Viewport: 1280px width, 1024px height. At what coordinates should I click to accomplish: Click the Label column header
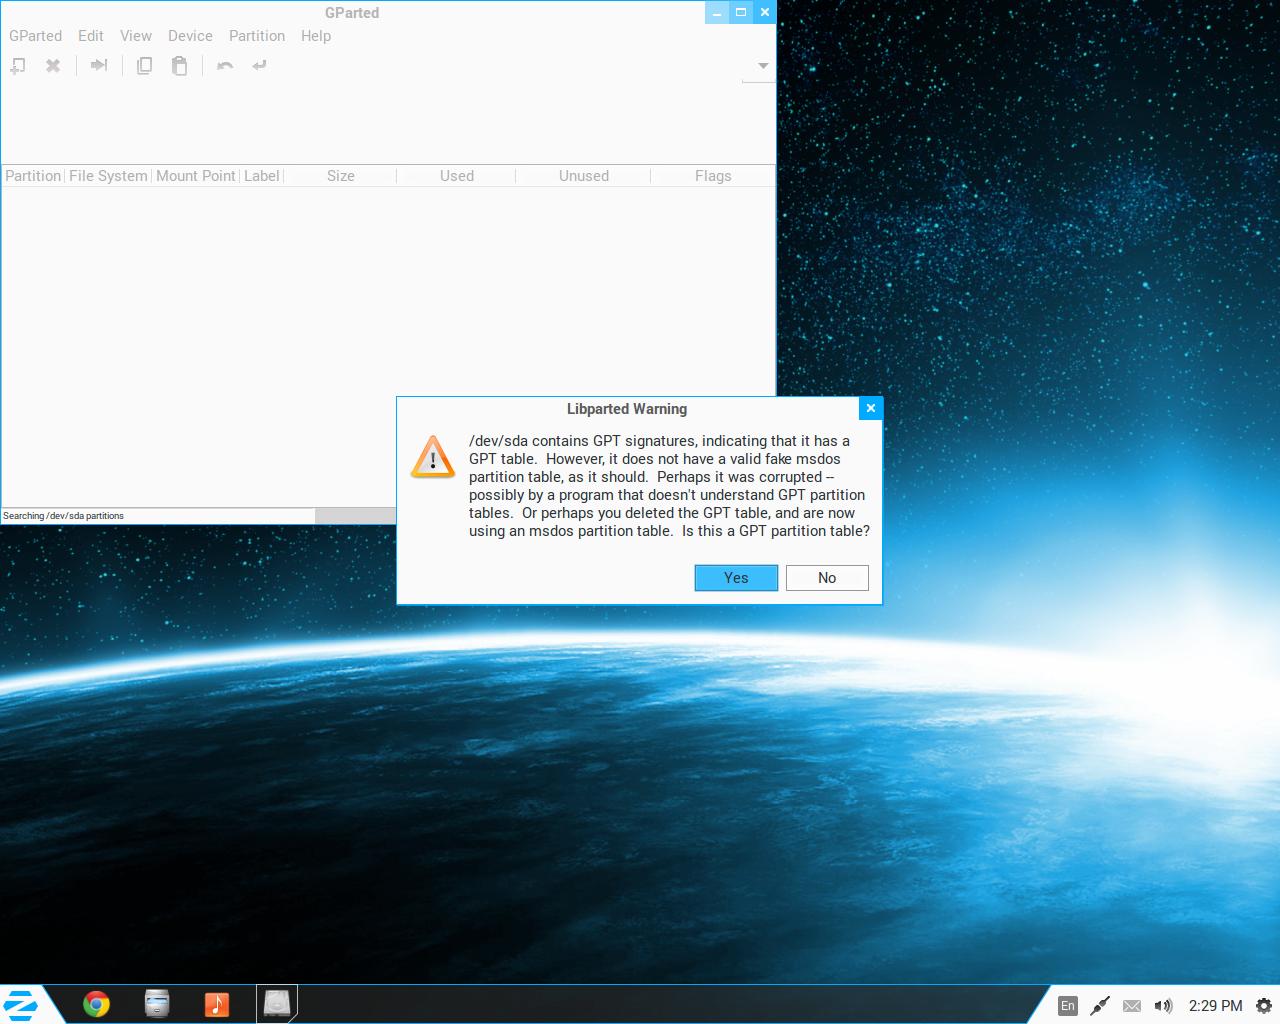point(262,176)
